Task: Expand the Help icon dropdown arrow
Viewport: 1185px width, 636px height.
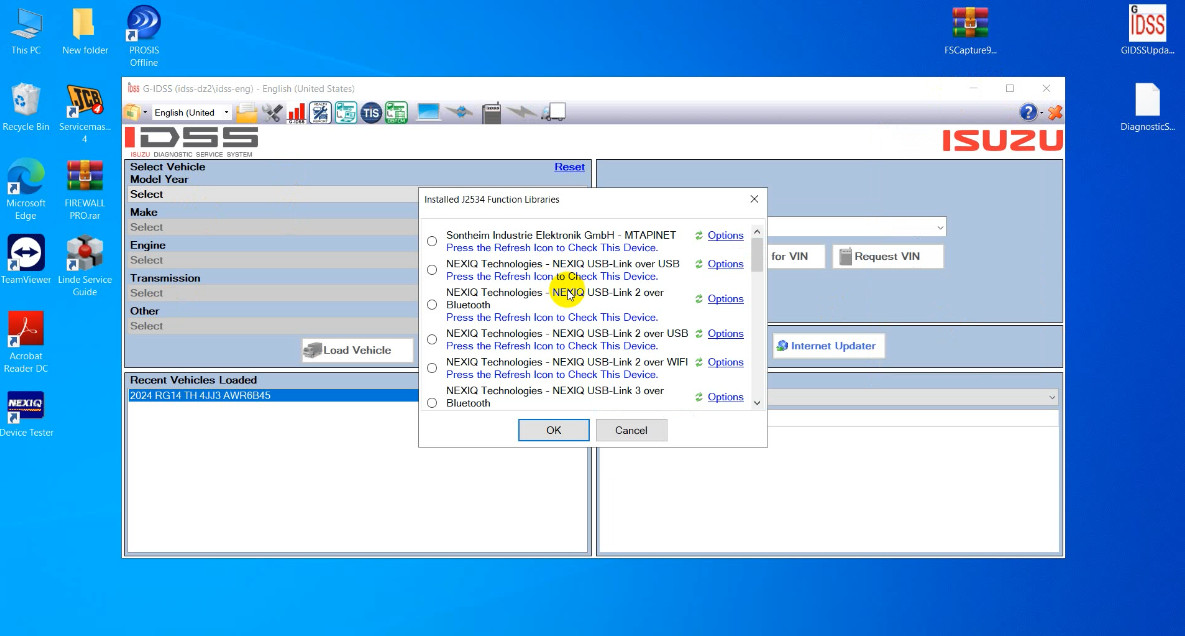Action: 1041,113
